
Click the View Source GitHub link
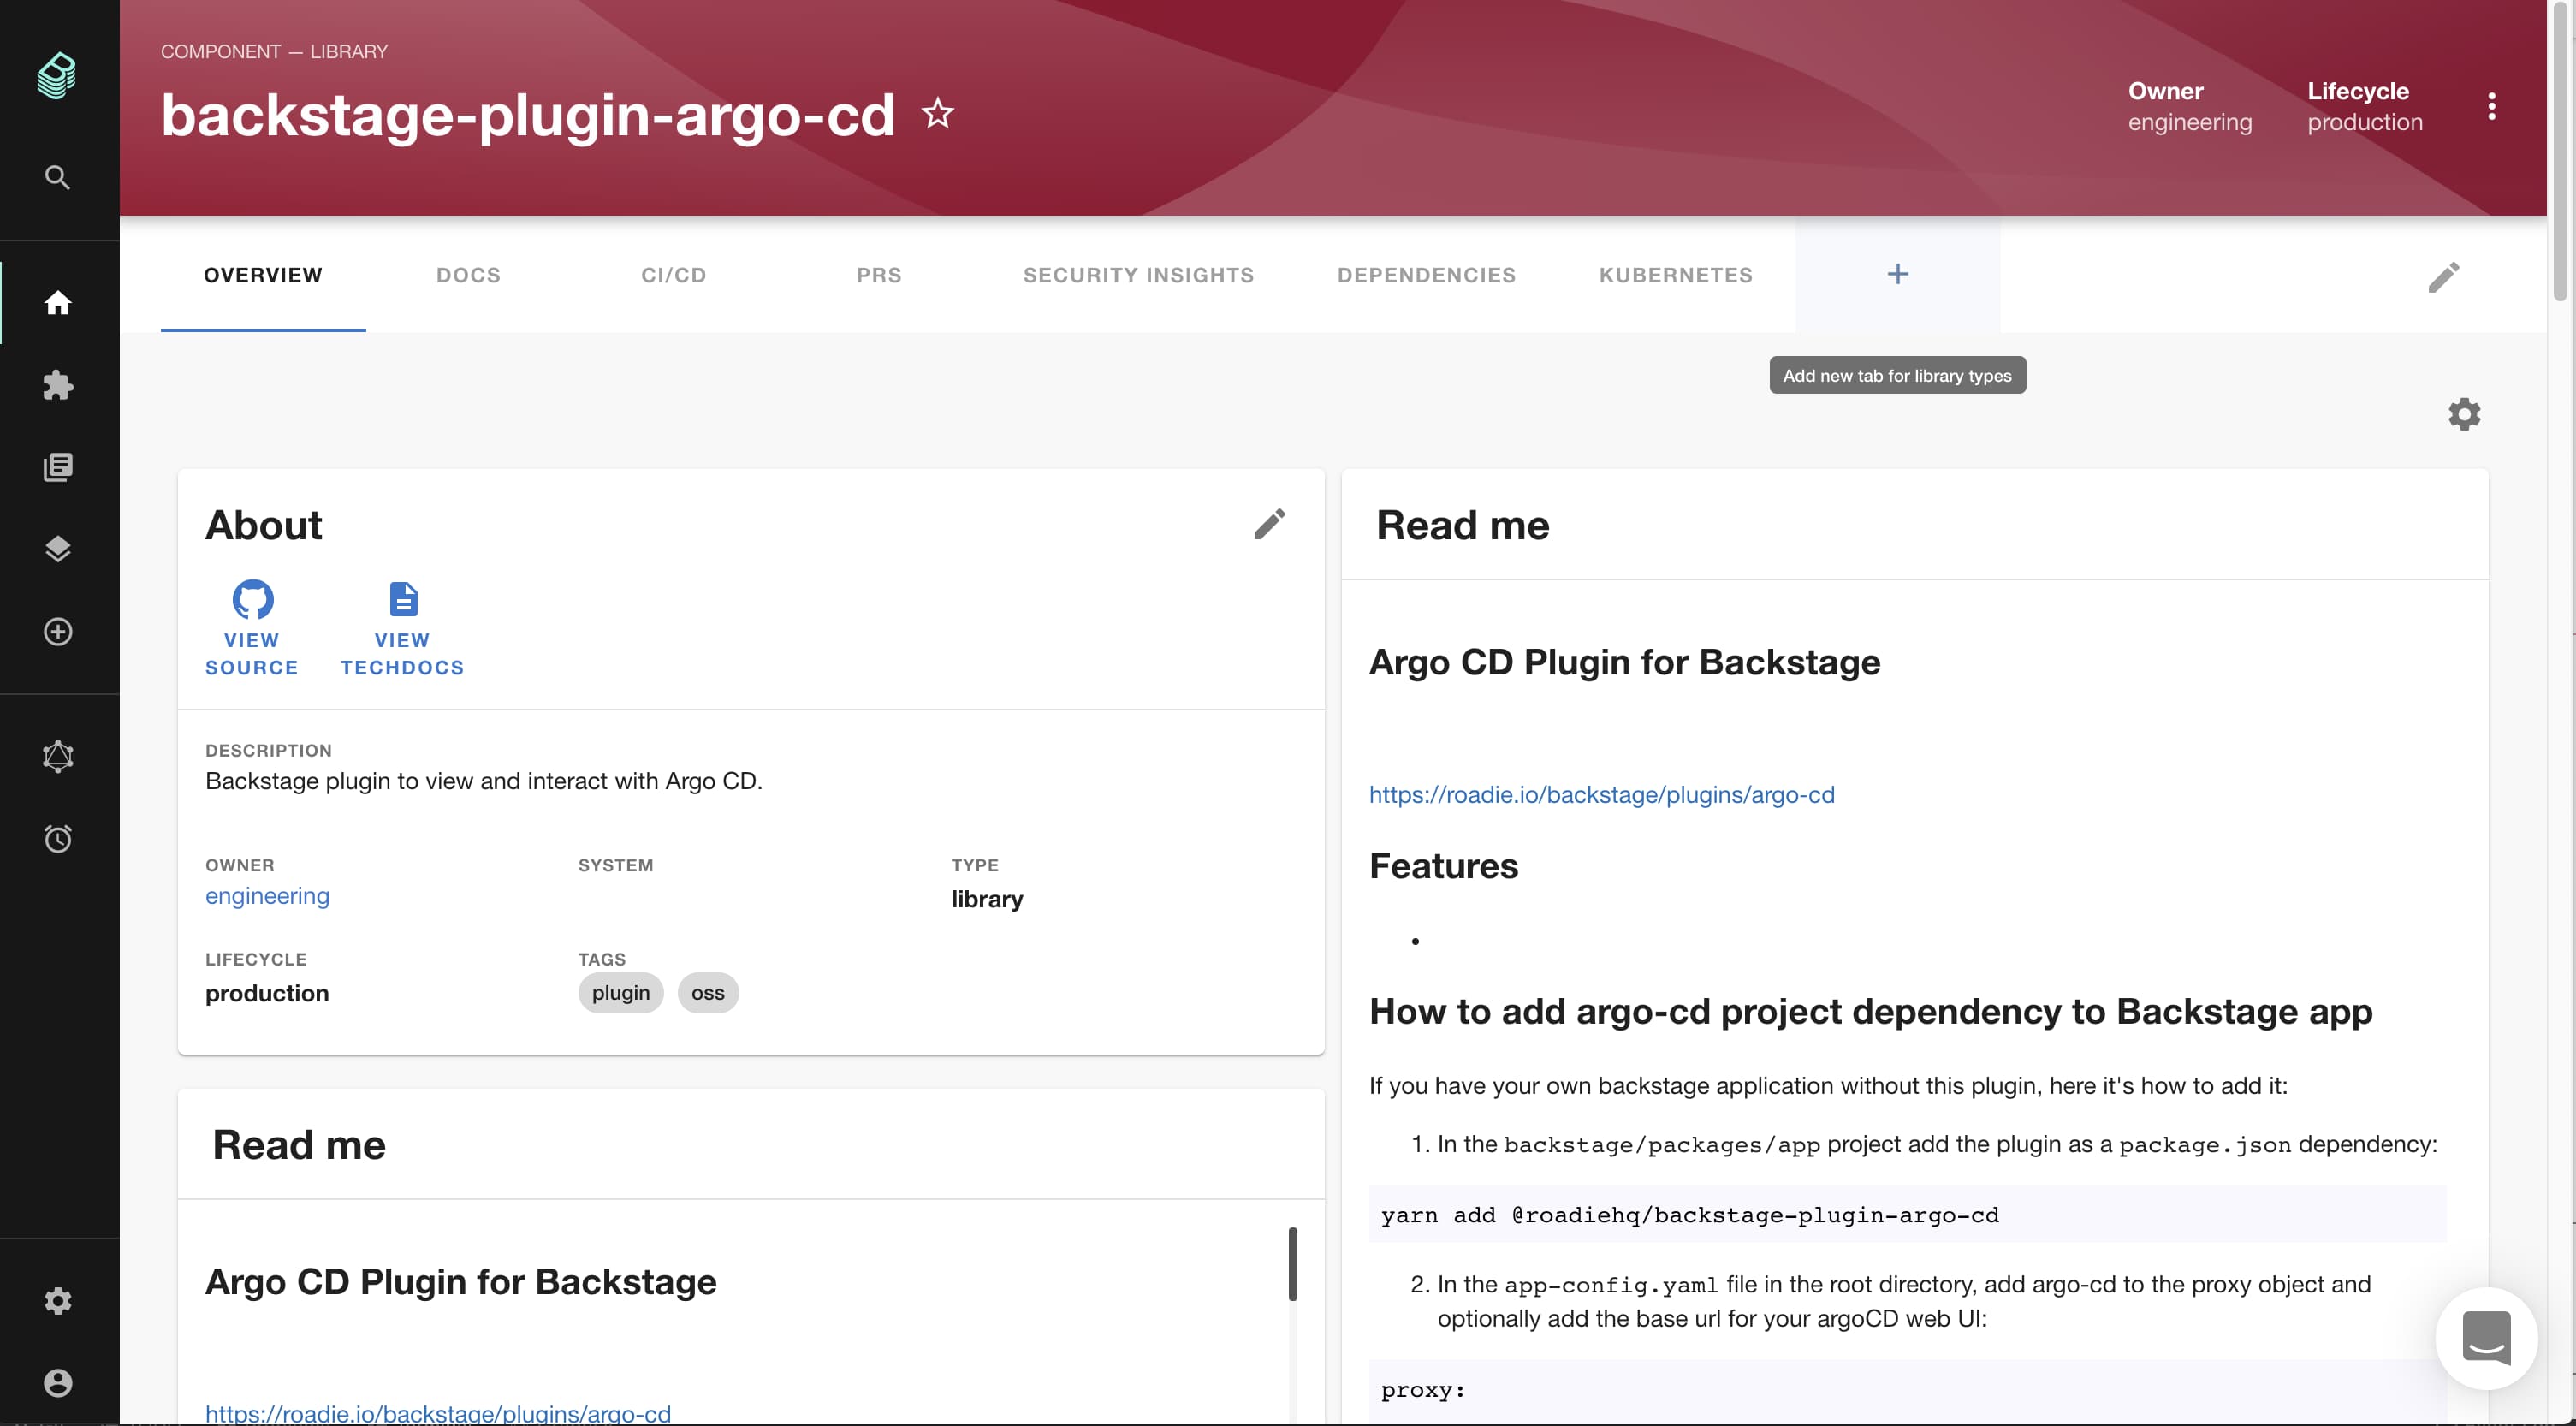(x=252, y=628)
